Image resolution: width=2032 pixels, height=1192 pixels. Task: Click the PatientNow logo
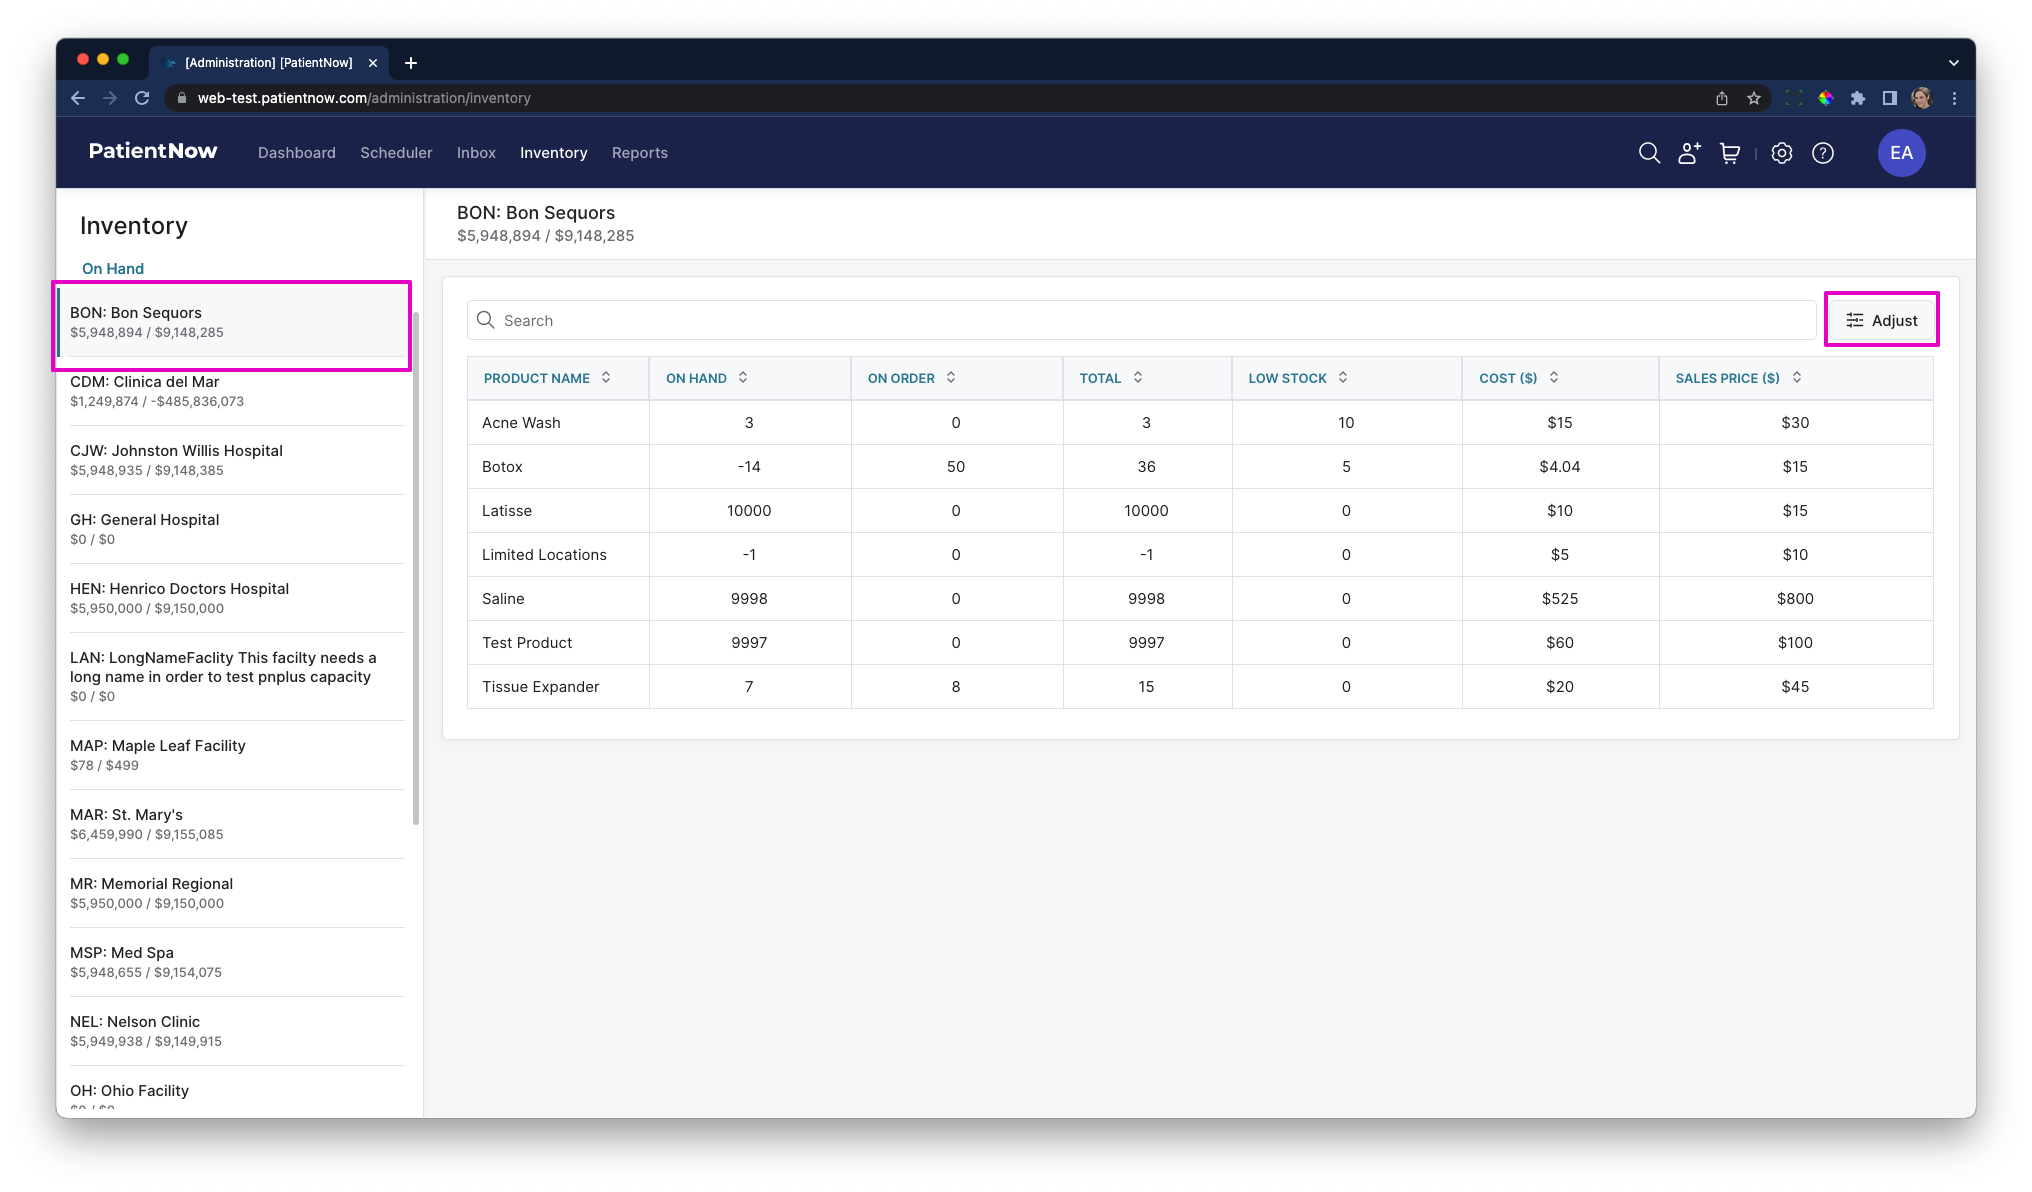153,151
